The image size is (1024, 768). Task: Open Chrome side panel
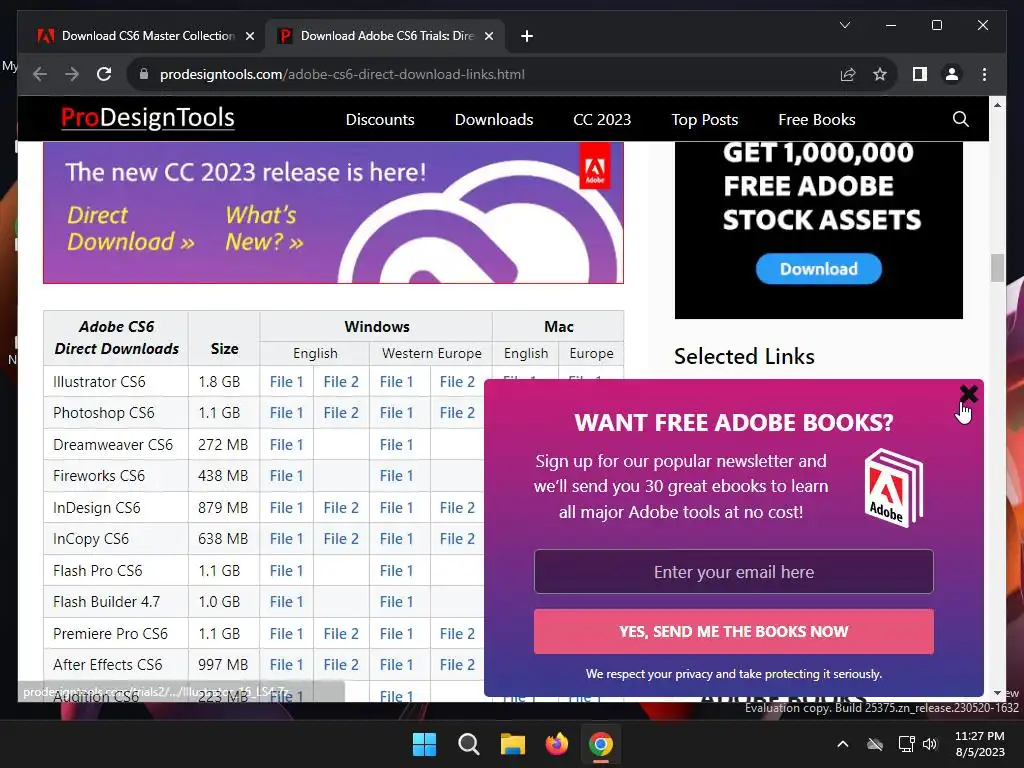point(920,74)
